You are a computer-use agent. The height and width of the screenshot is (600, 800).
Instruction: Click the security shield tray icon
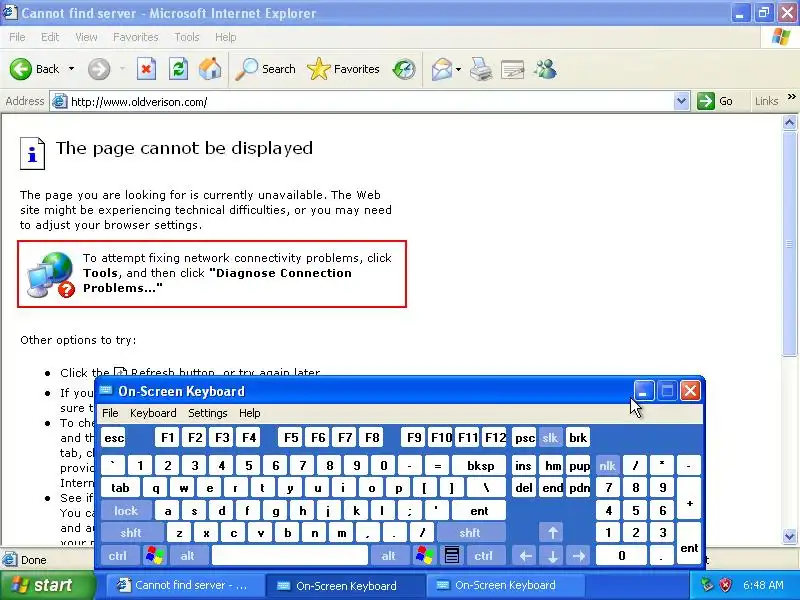click(725, 585)
